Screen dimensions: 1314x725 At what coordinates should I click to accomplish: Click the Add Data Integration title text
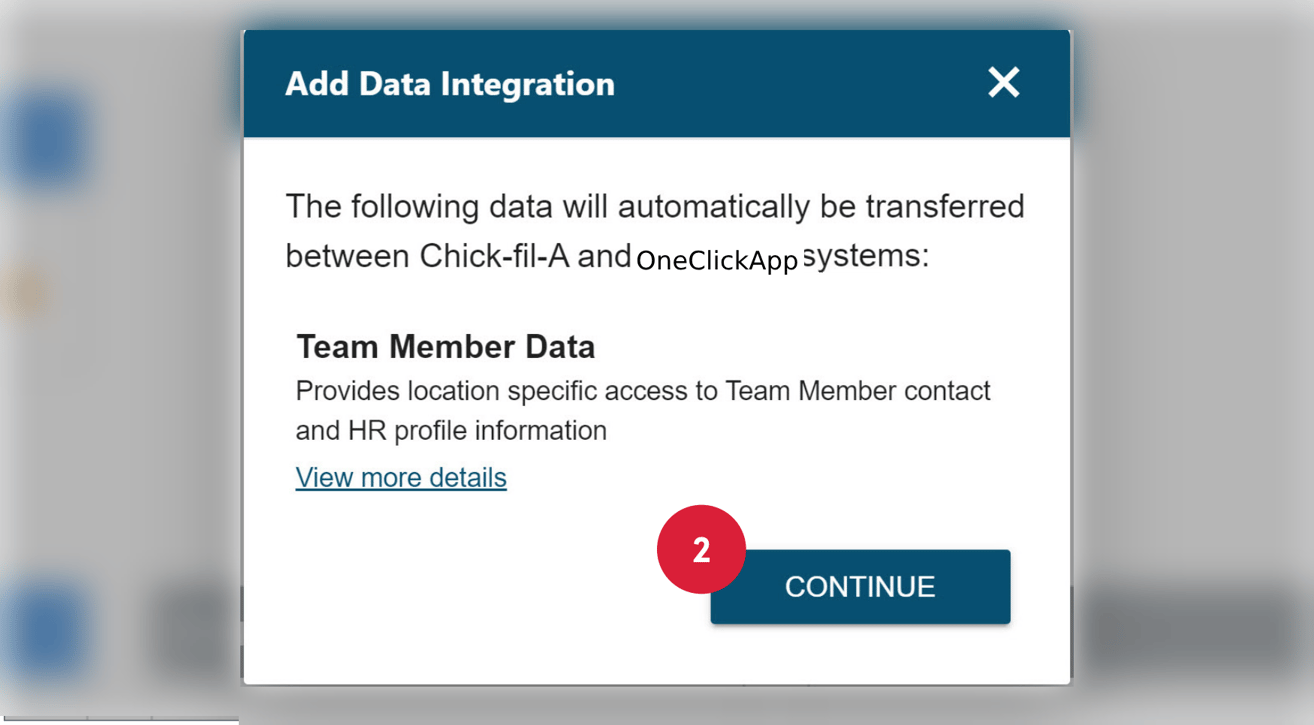pos(449,84)
